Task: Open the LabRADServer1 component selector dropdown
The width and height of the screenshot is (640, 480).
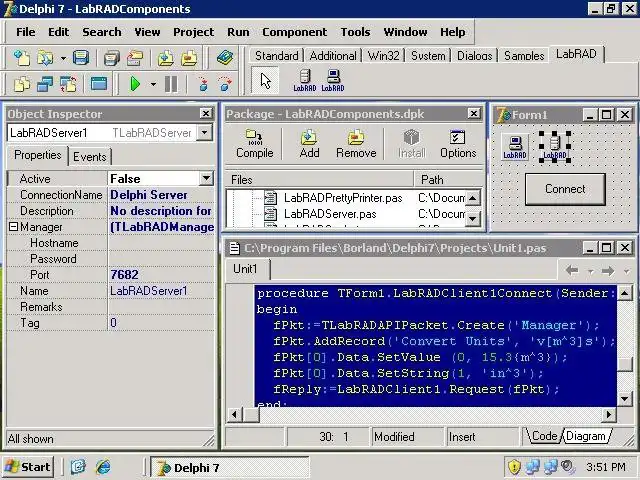Action: coord(204,133)
